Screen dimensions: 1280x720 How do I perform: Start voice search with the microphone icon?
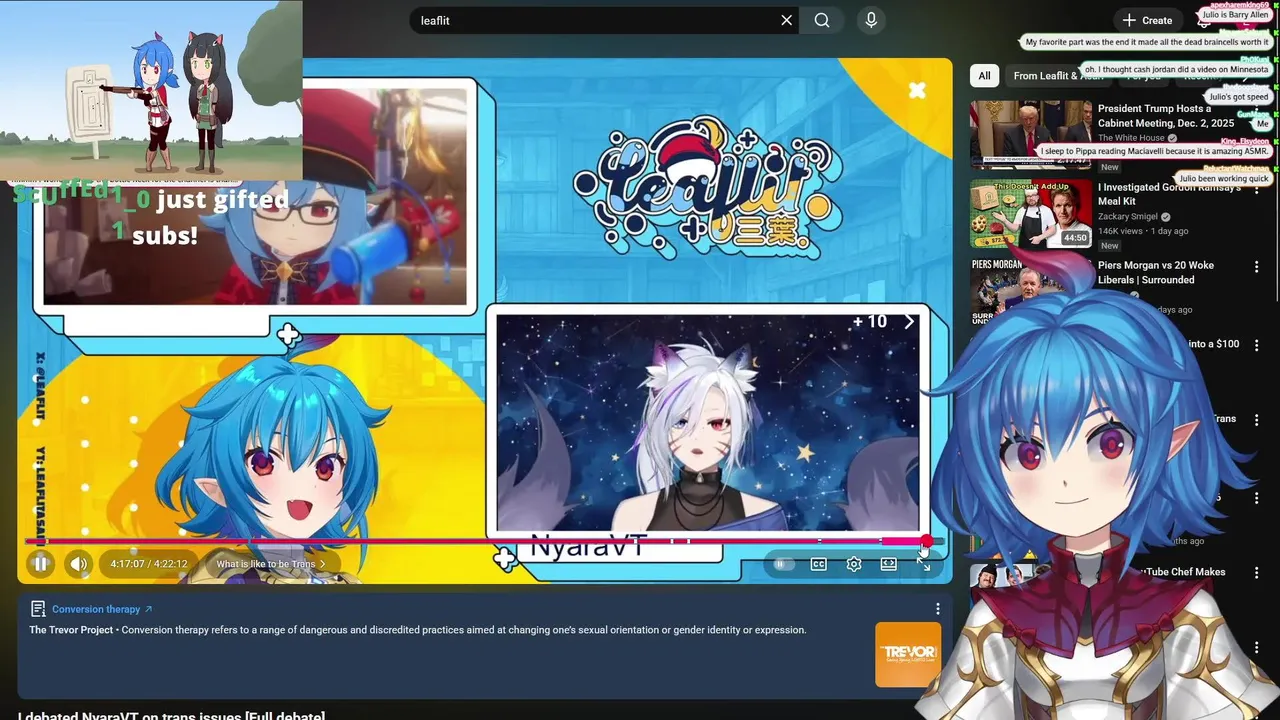[871, 20]
